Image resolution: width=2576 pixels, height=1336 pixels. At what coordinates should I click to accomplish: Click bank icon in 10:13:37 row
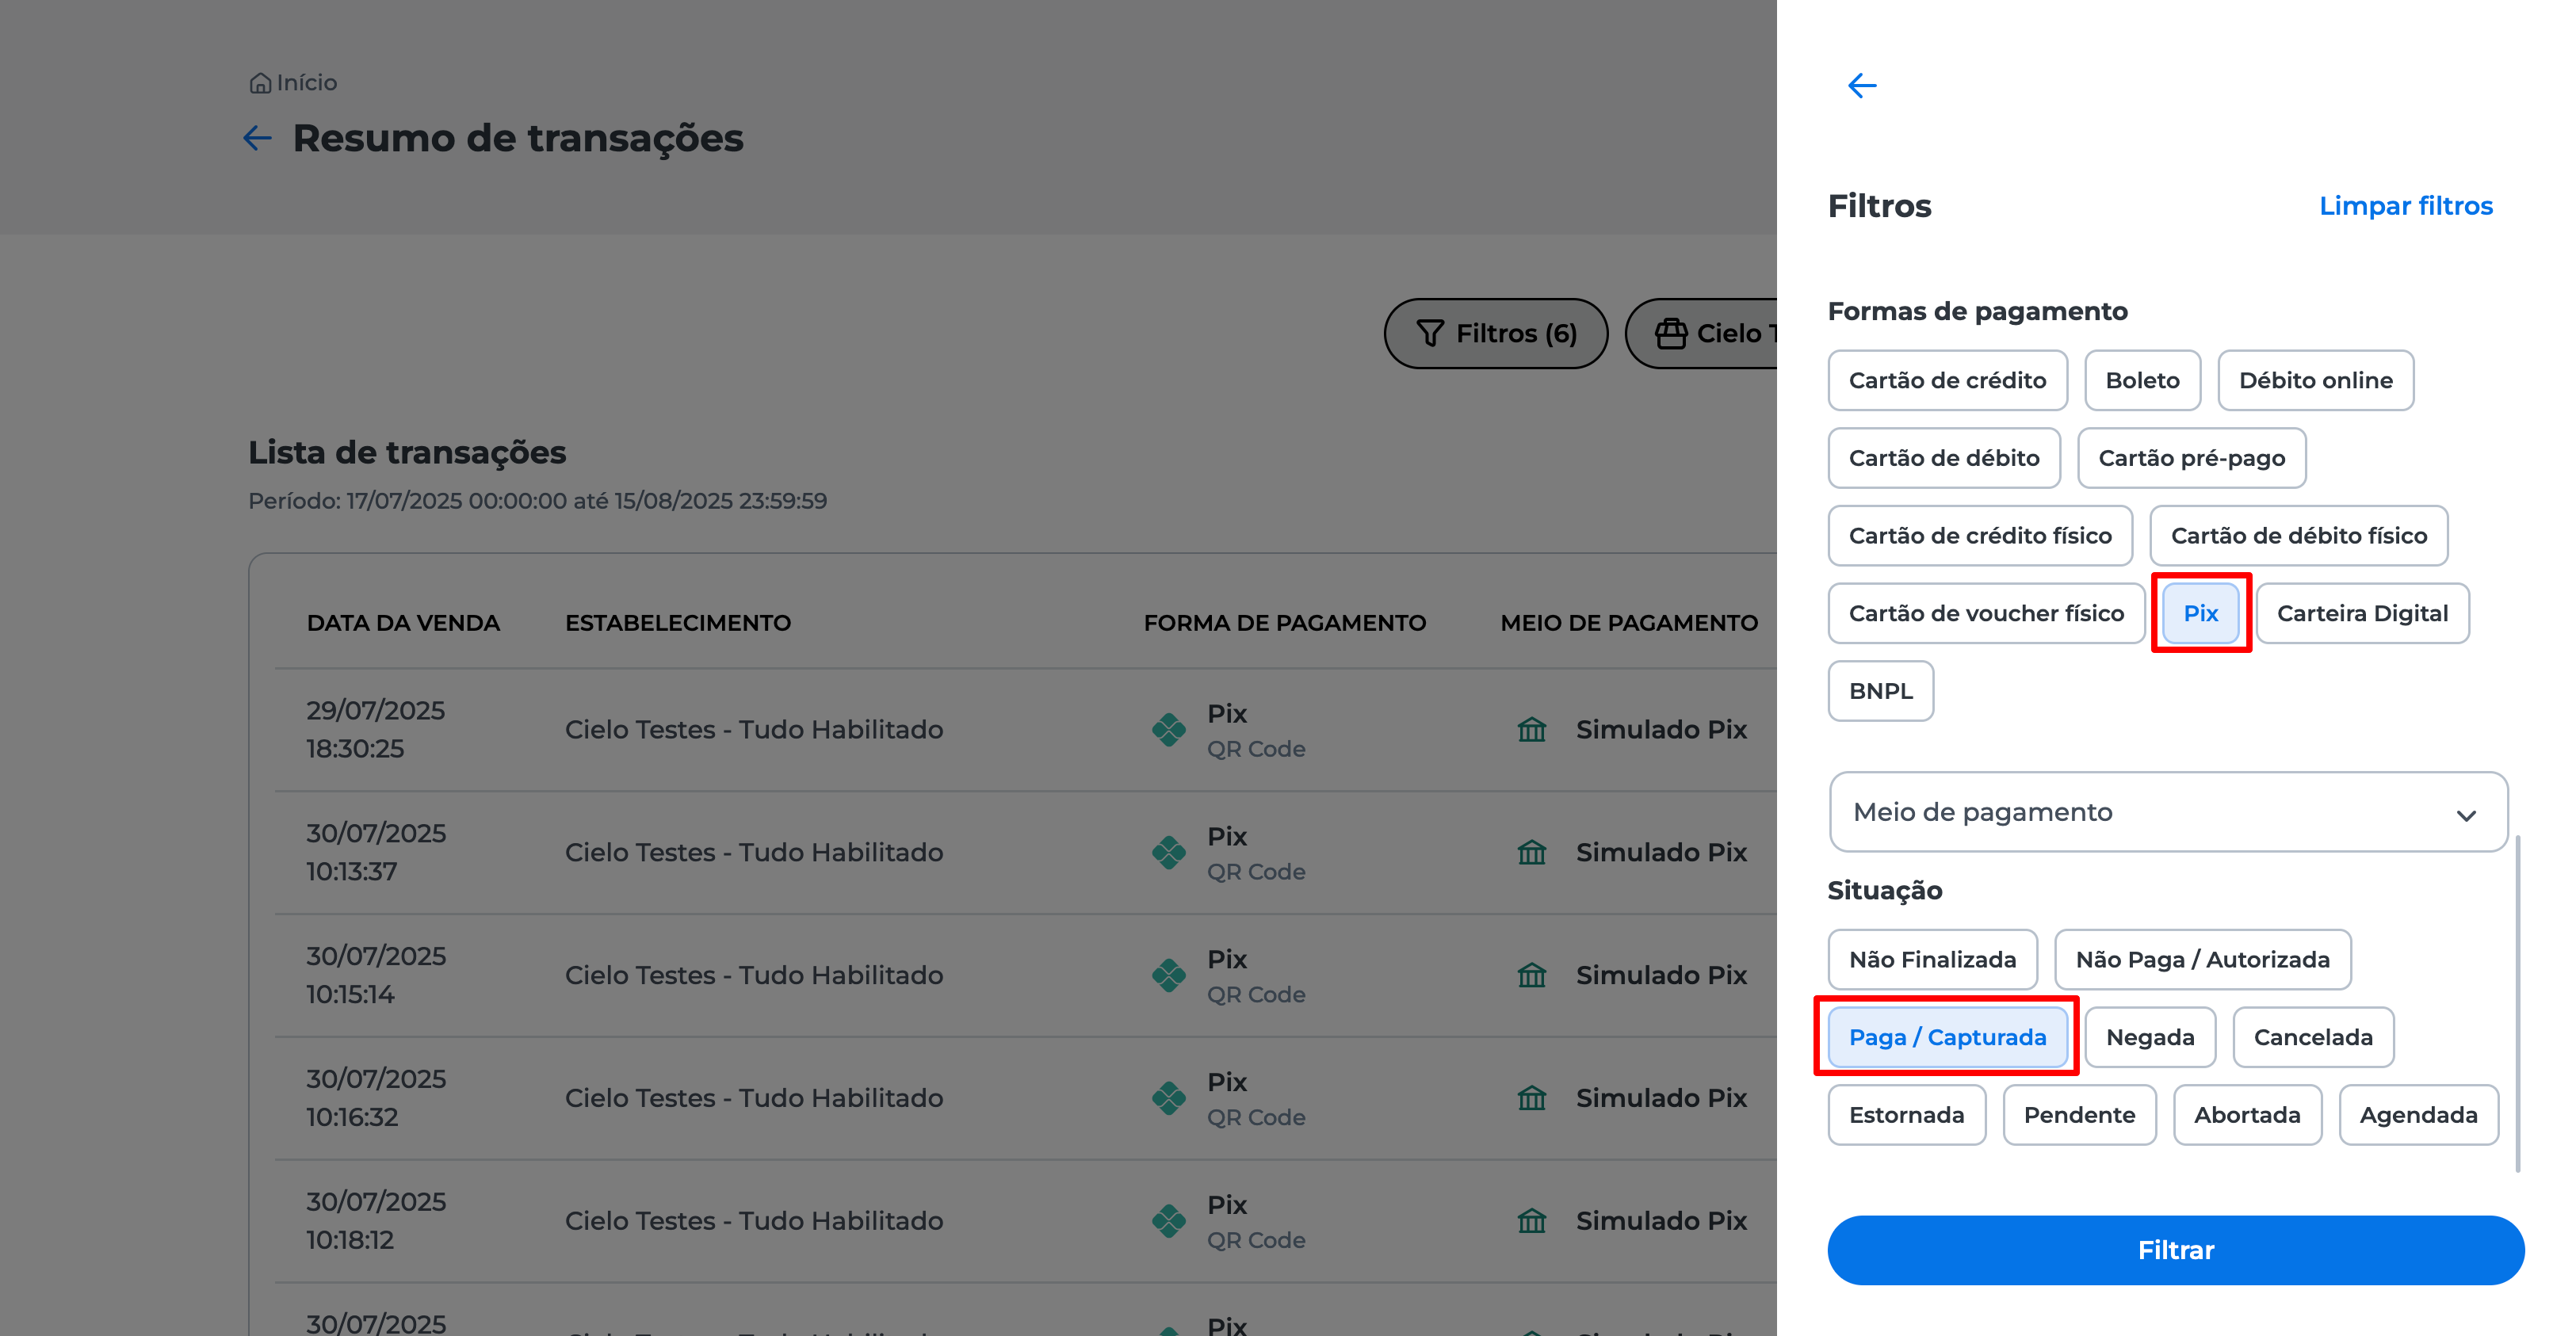(x=1531, y=852)
